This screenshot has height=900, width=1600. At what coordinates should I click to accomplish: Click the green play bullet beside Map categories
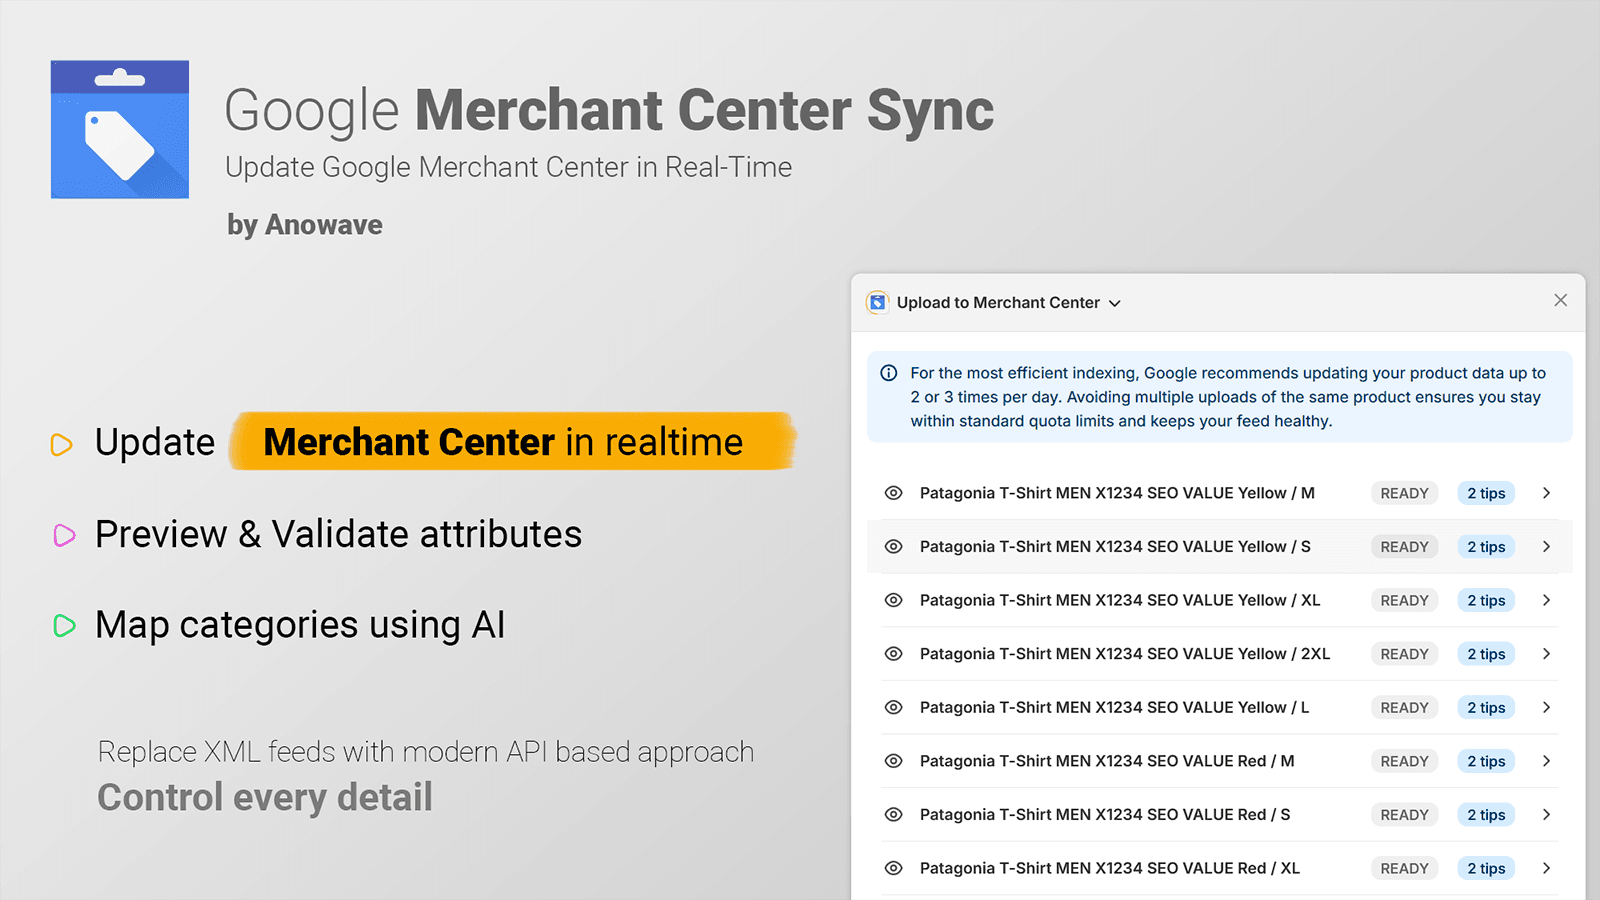coord(64,626)
